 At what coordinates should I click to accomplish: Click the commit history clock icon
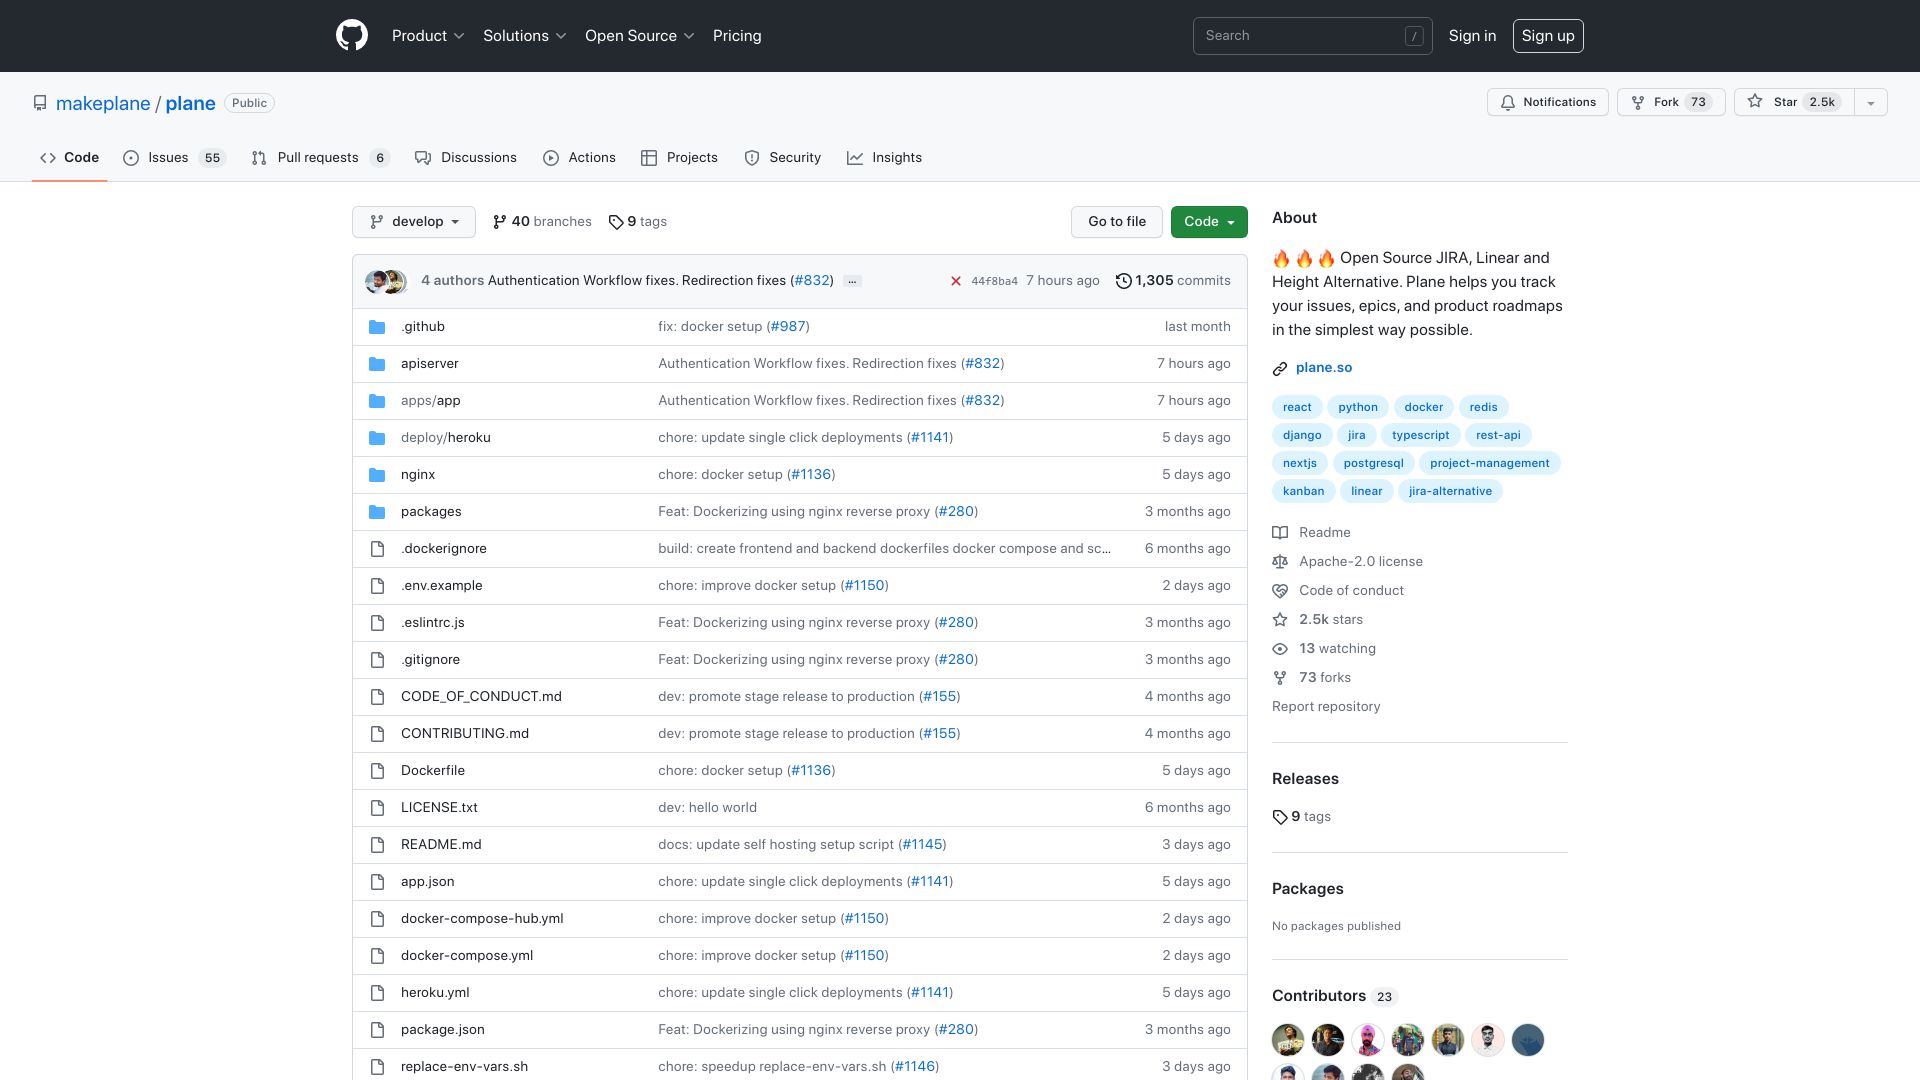coord(1124,281)
